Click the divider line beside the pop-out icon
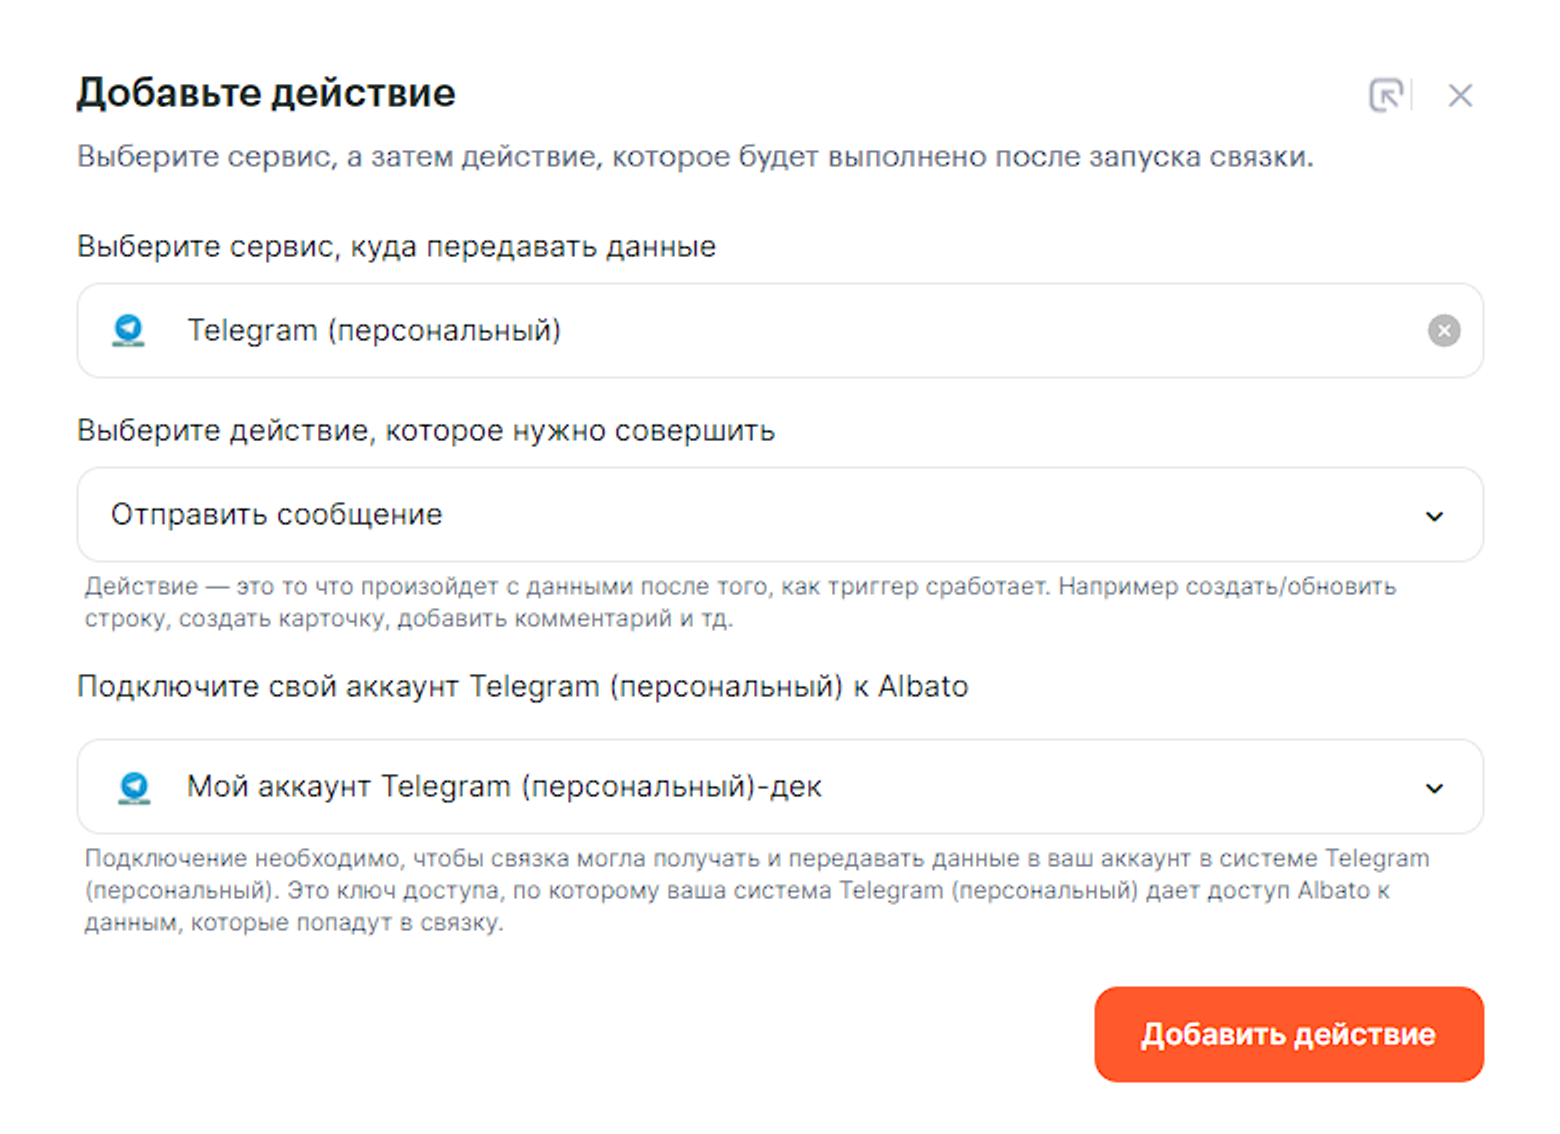 click(1412, 95)
